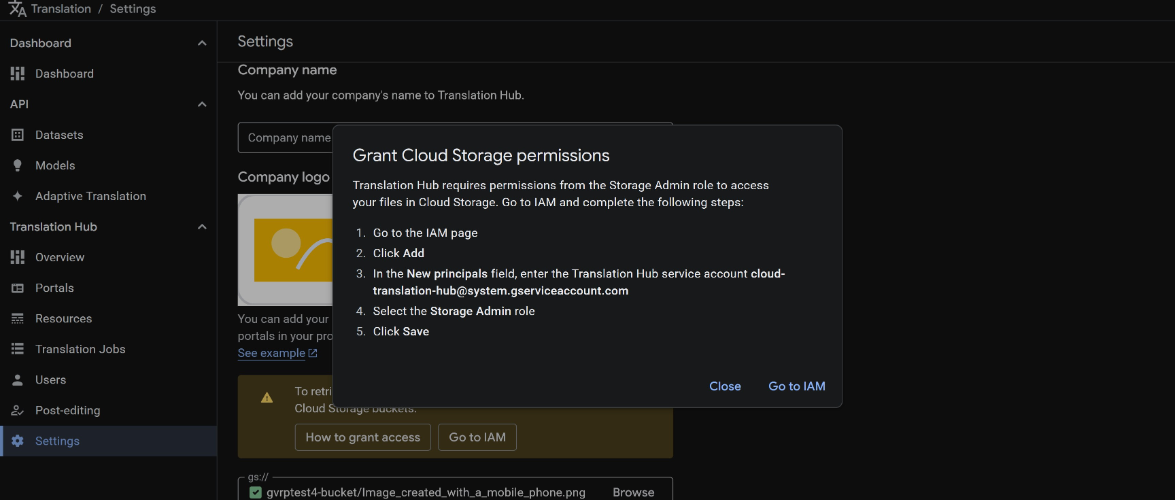Screen dimensions: 1175x500
Task: Collapse the Dashboard section chevron
Action: [x=202, y=43]
